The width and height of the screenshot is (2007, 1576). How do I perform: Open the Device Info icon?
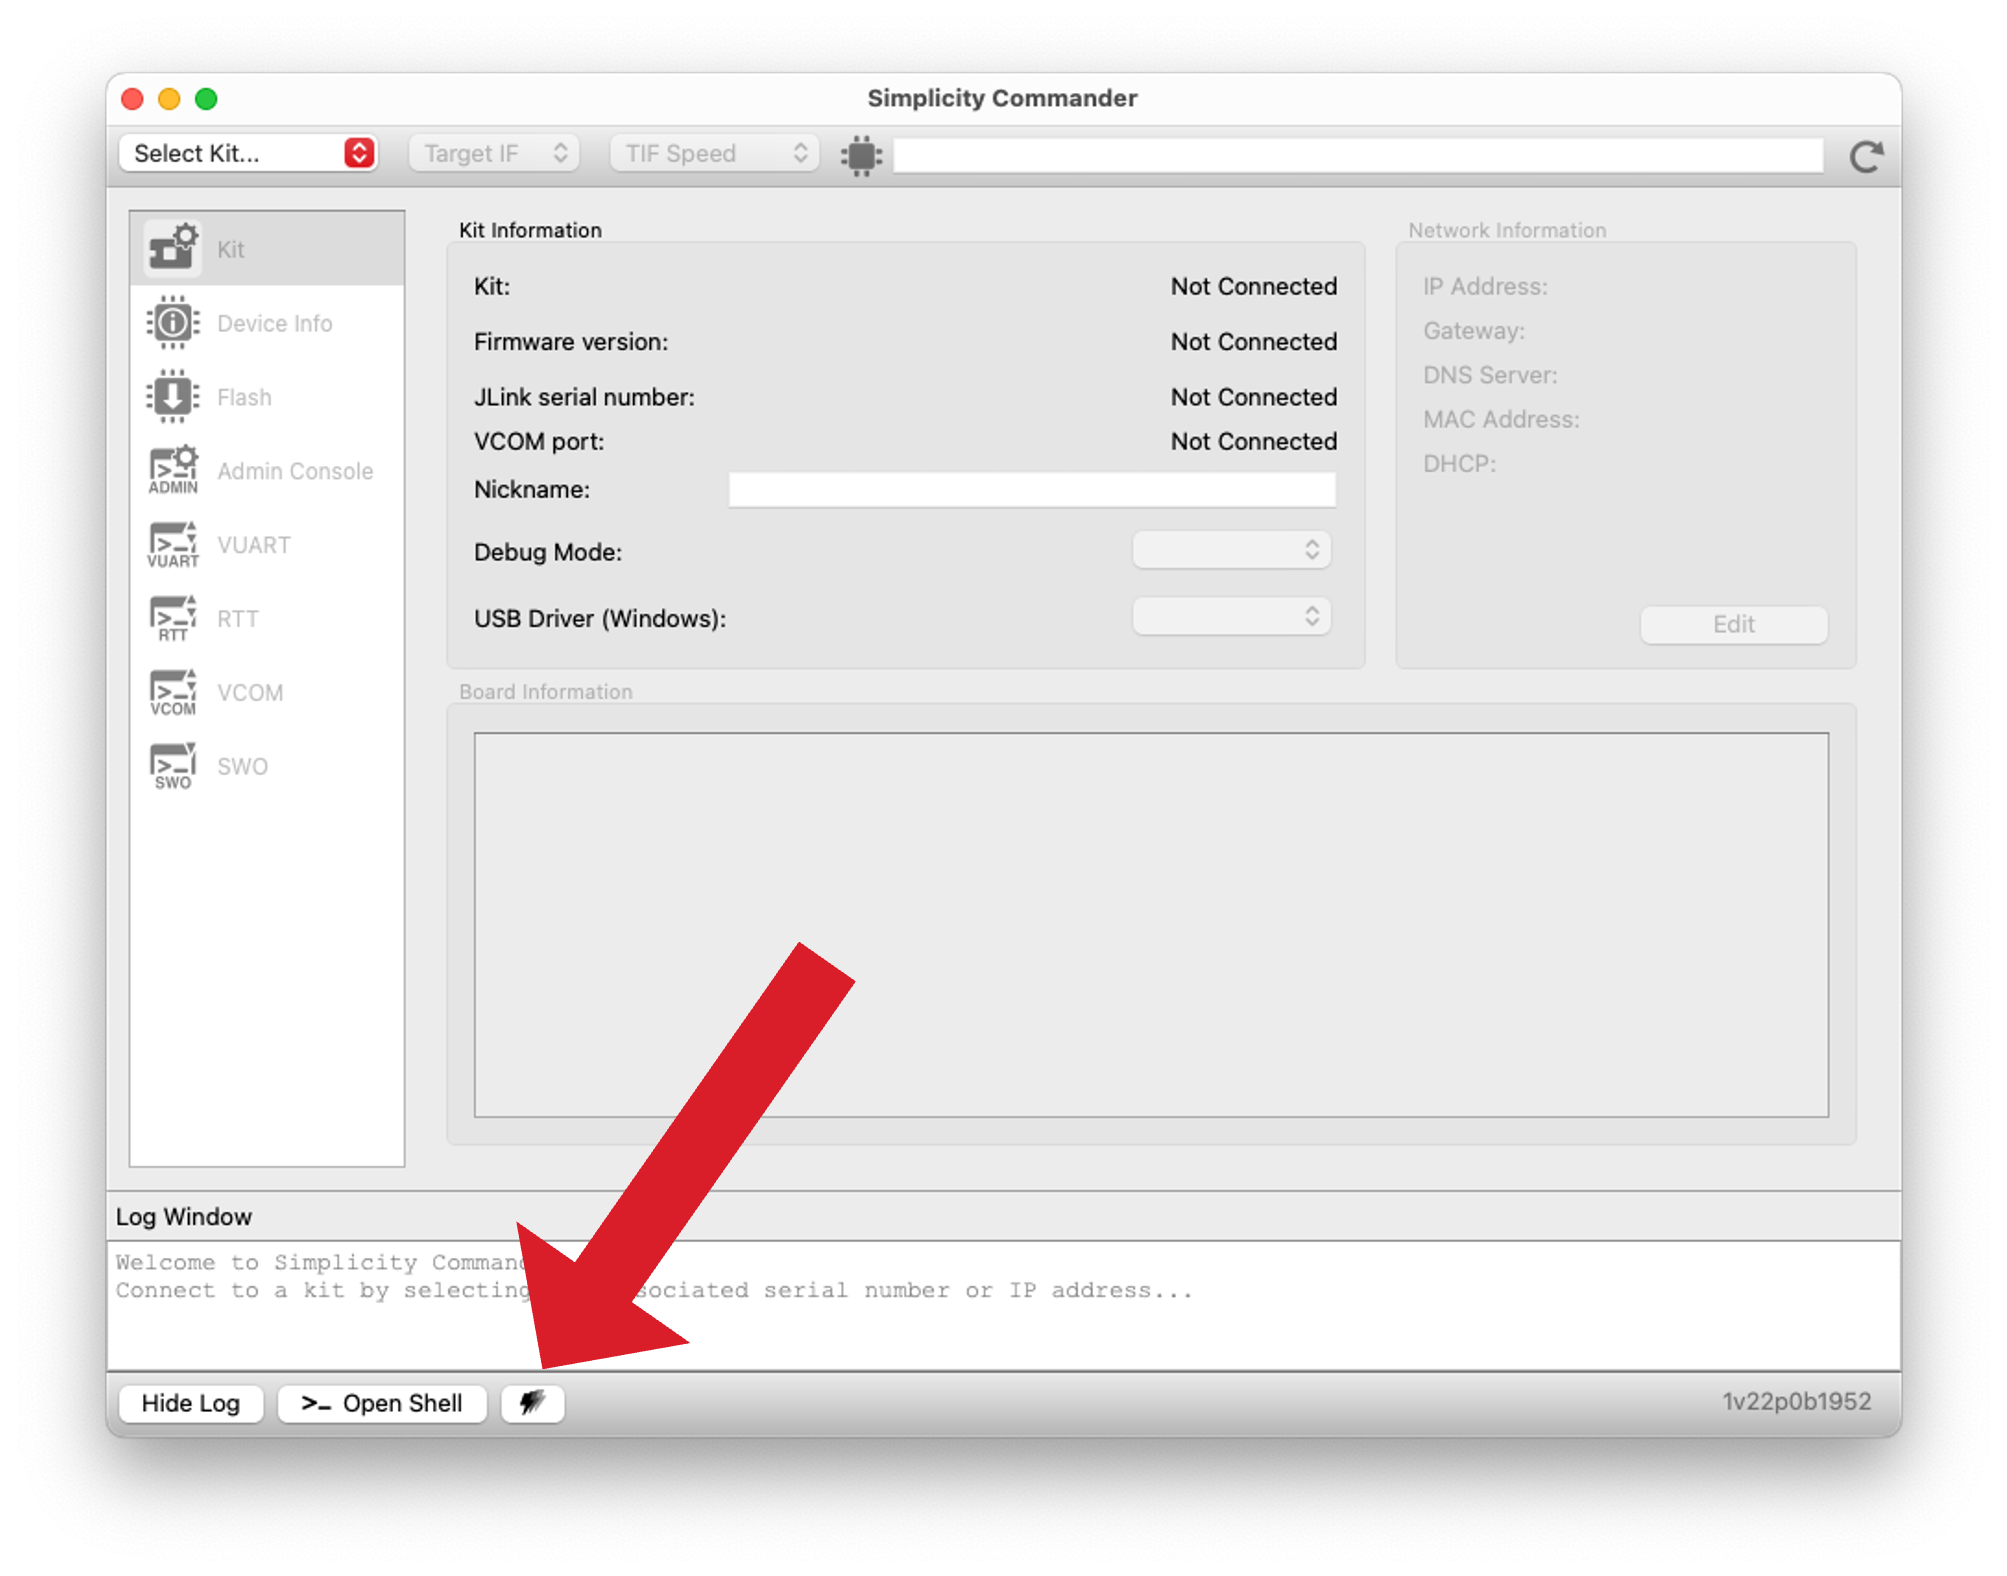pyautogui.click(x=172, y=322)
